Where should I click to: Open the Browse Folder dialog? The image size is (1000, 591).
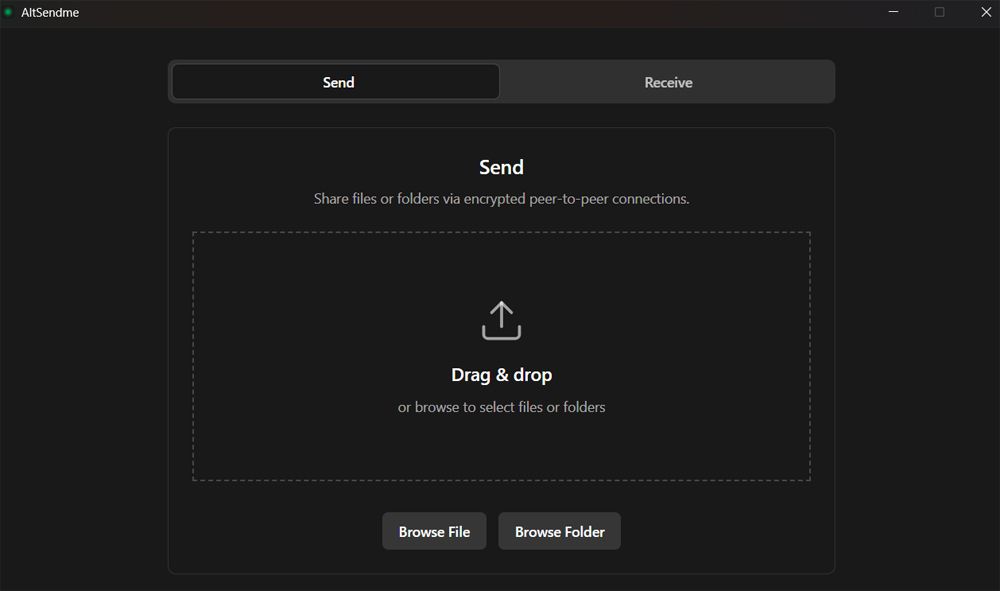pos(559,532)
